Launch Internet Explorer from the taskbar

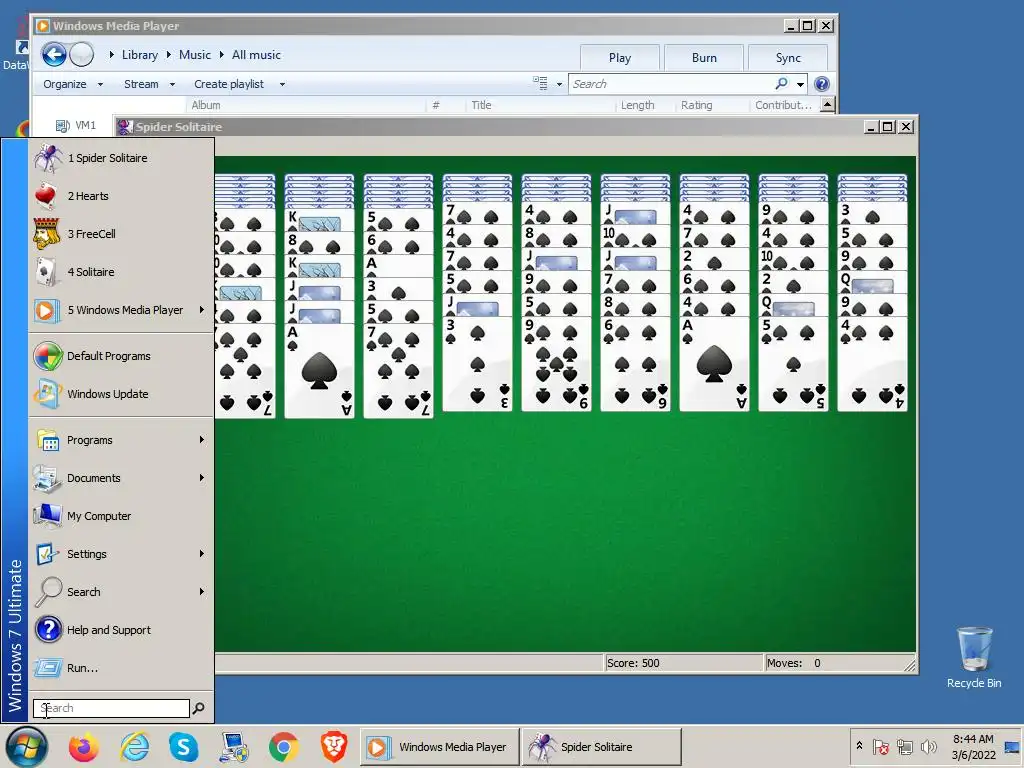tap(135, 746)
